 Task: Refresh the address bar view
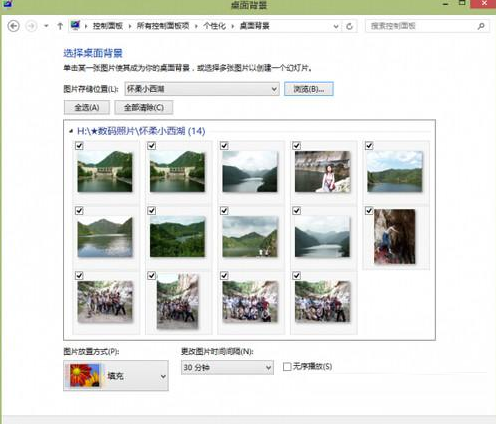pyautogui.click(x=349, y=26)
